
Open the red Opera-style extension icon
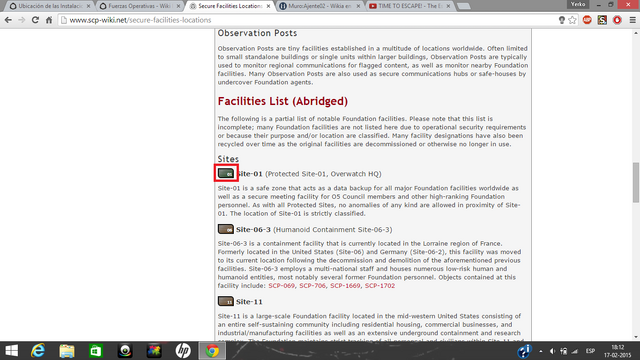click(x=617, y=20)
